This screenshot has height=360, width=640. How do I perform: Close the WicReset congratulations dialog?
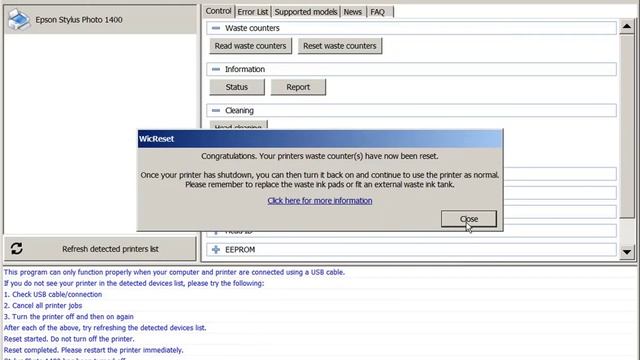(469, 219)
